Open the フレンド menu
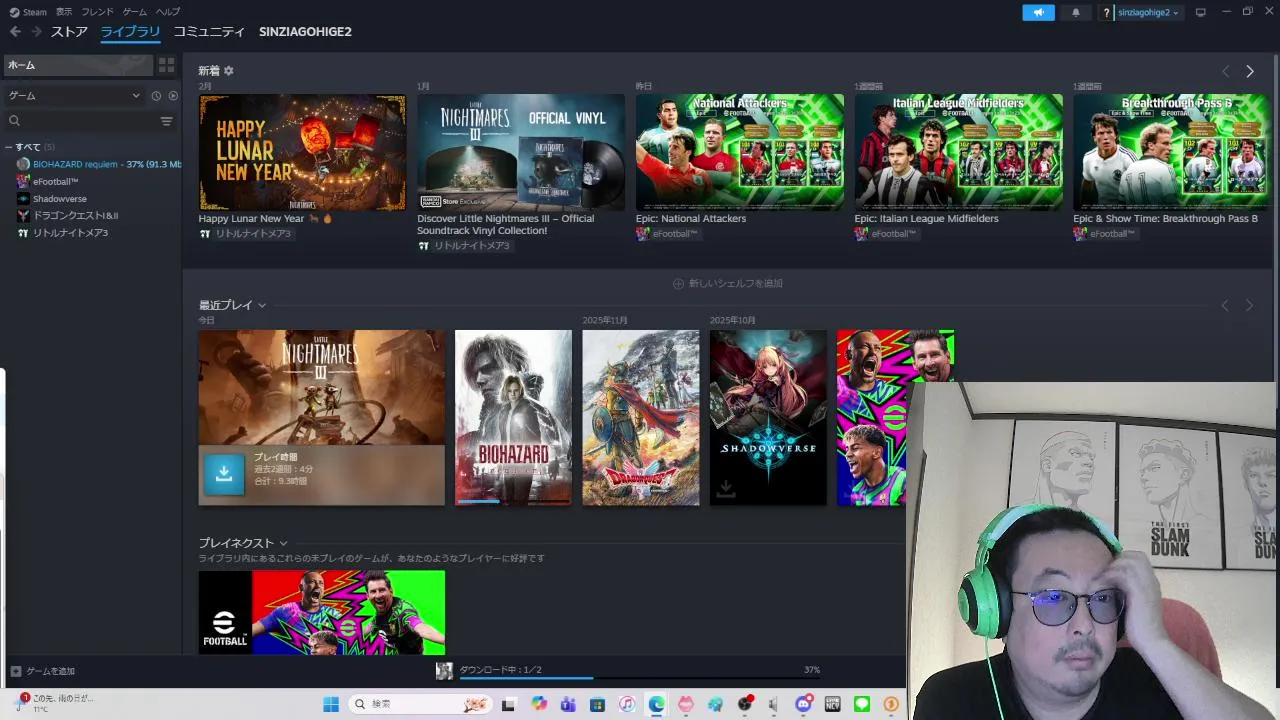1280x720 pixels. [97, 12]
